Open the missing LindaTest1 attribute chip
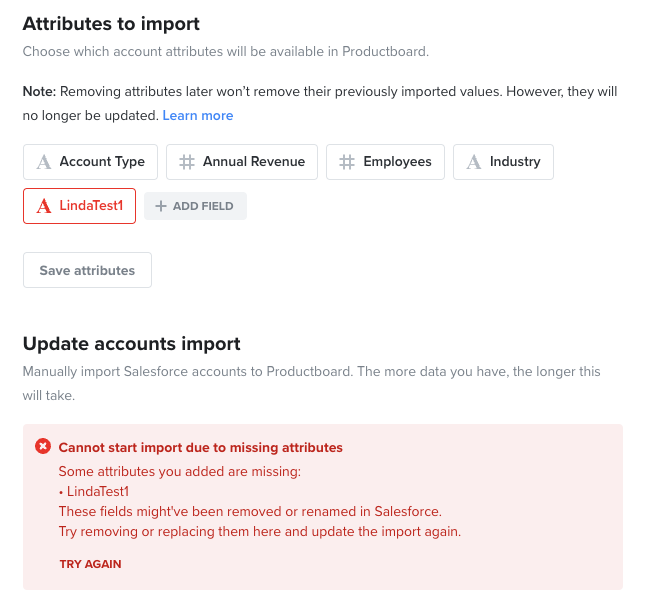Screen dimensions: 647x615 pyautogui.click(x=79, y=206)
